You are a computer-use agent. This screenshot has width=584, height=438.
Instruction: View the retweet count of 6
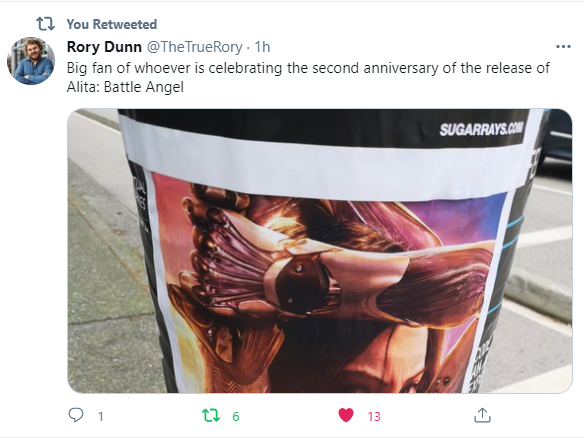click(x=235, y=416)
